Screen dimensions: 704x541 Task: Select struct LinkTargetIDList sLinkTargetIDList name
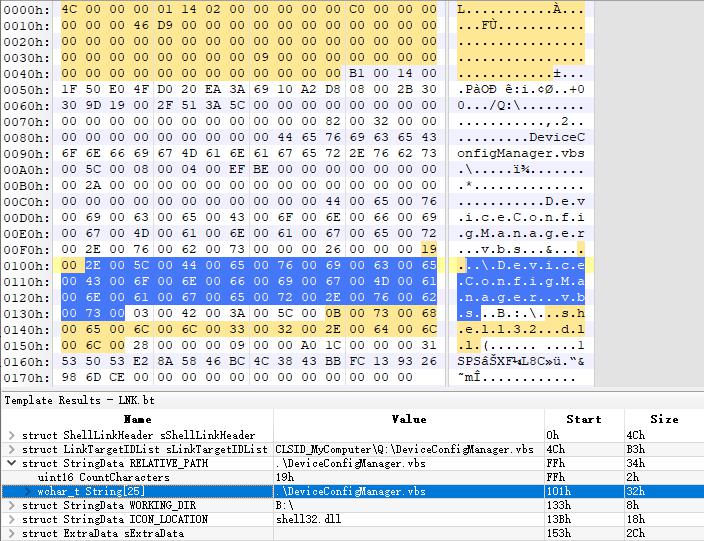(x=145, y=449)
